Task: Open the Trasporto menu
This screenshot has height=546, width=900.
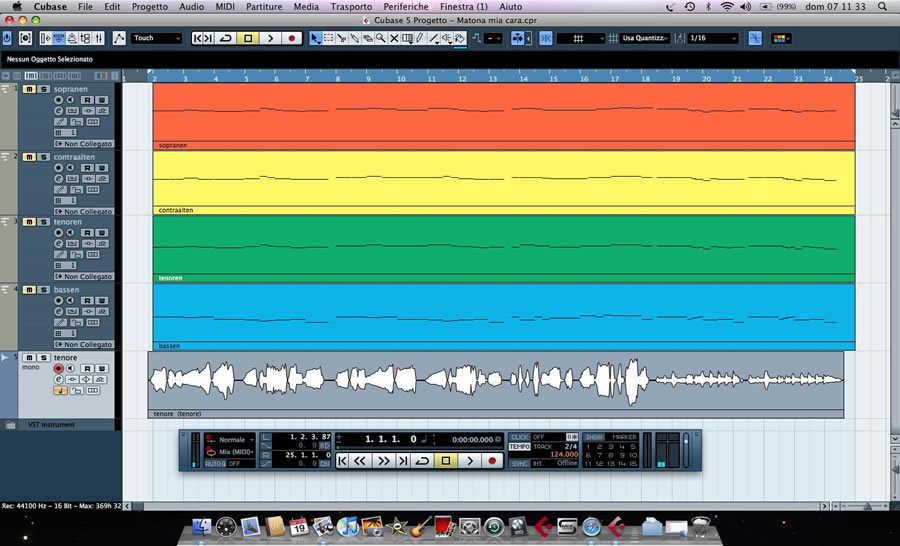Action: pos(351,6)
